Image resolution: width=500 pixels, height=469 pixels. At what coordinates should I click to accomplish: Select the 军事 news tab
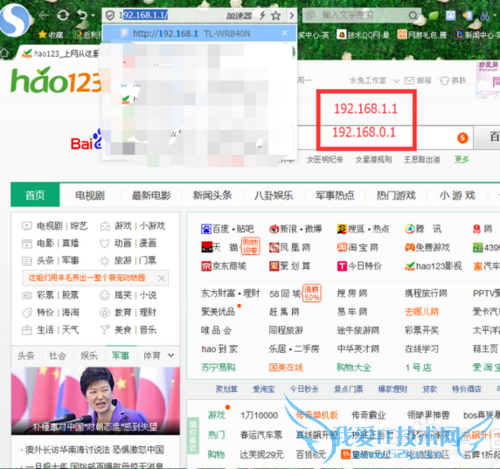pos(120,355)
